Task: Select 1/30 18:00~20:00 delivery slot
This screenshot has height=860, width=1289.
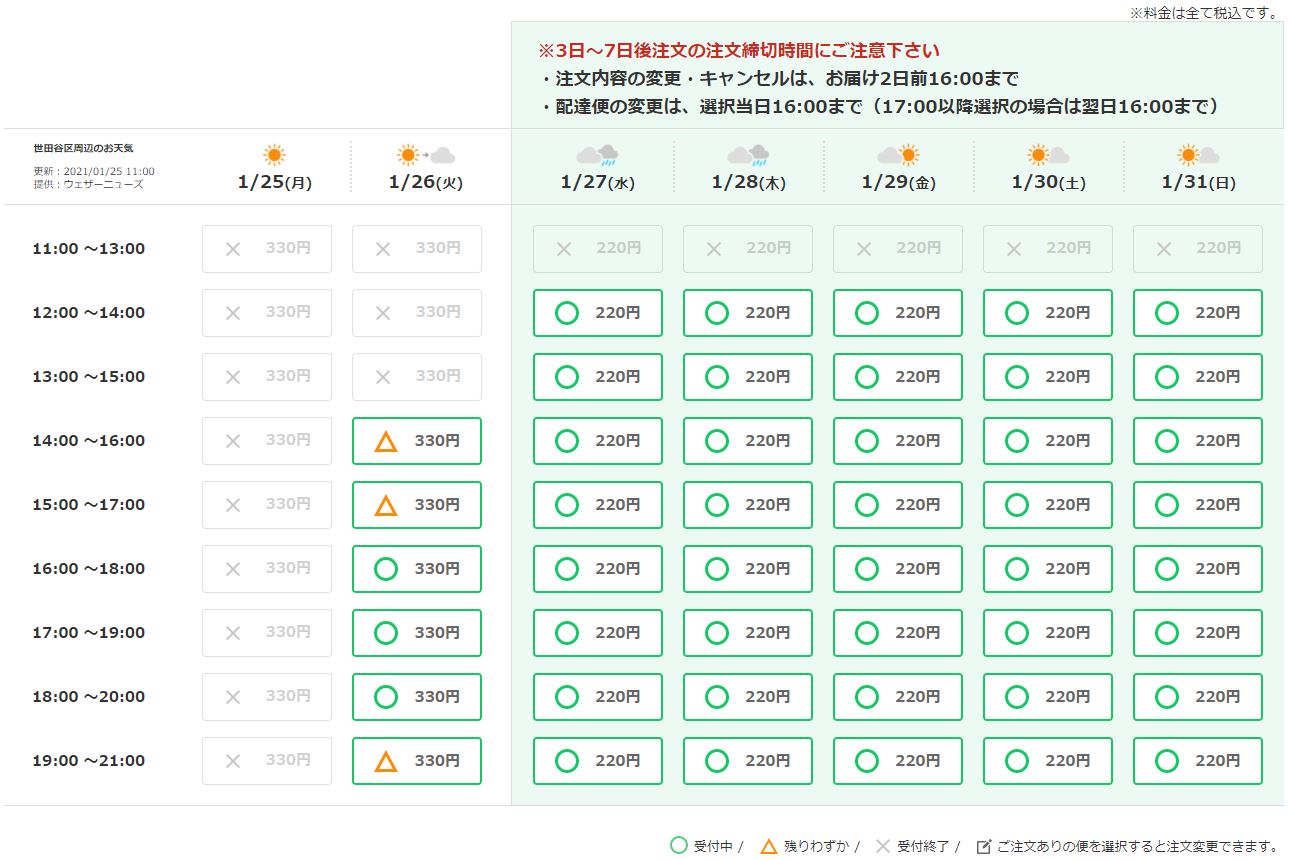Action: 1048,697
